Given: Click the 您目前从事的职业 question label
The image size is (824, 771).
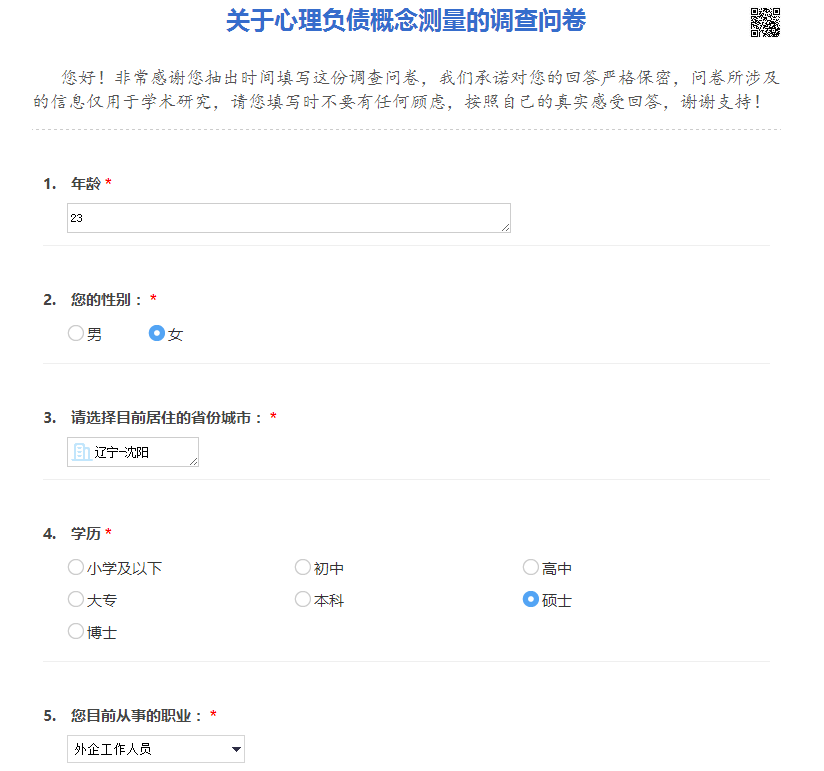Looking at the screenshot, I should tap(137, 716).
